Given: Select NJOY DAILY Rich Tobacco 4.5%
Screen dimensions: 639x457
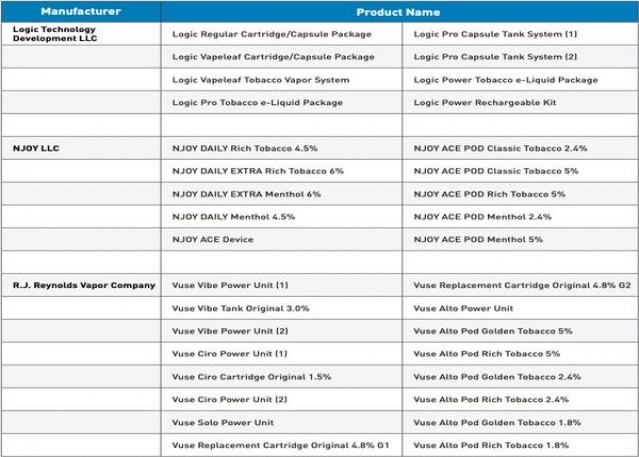Looking at the screenshot, I should [x=244, y=148].
